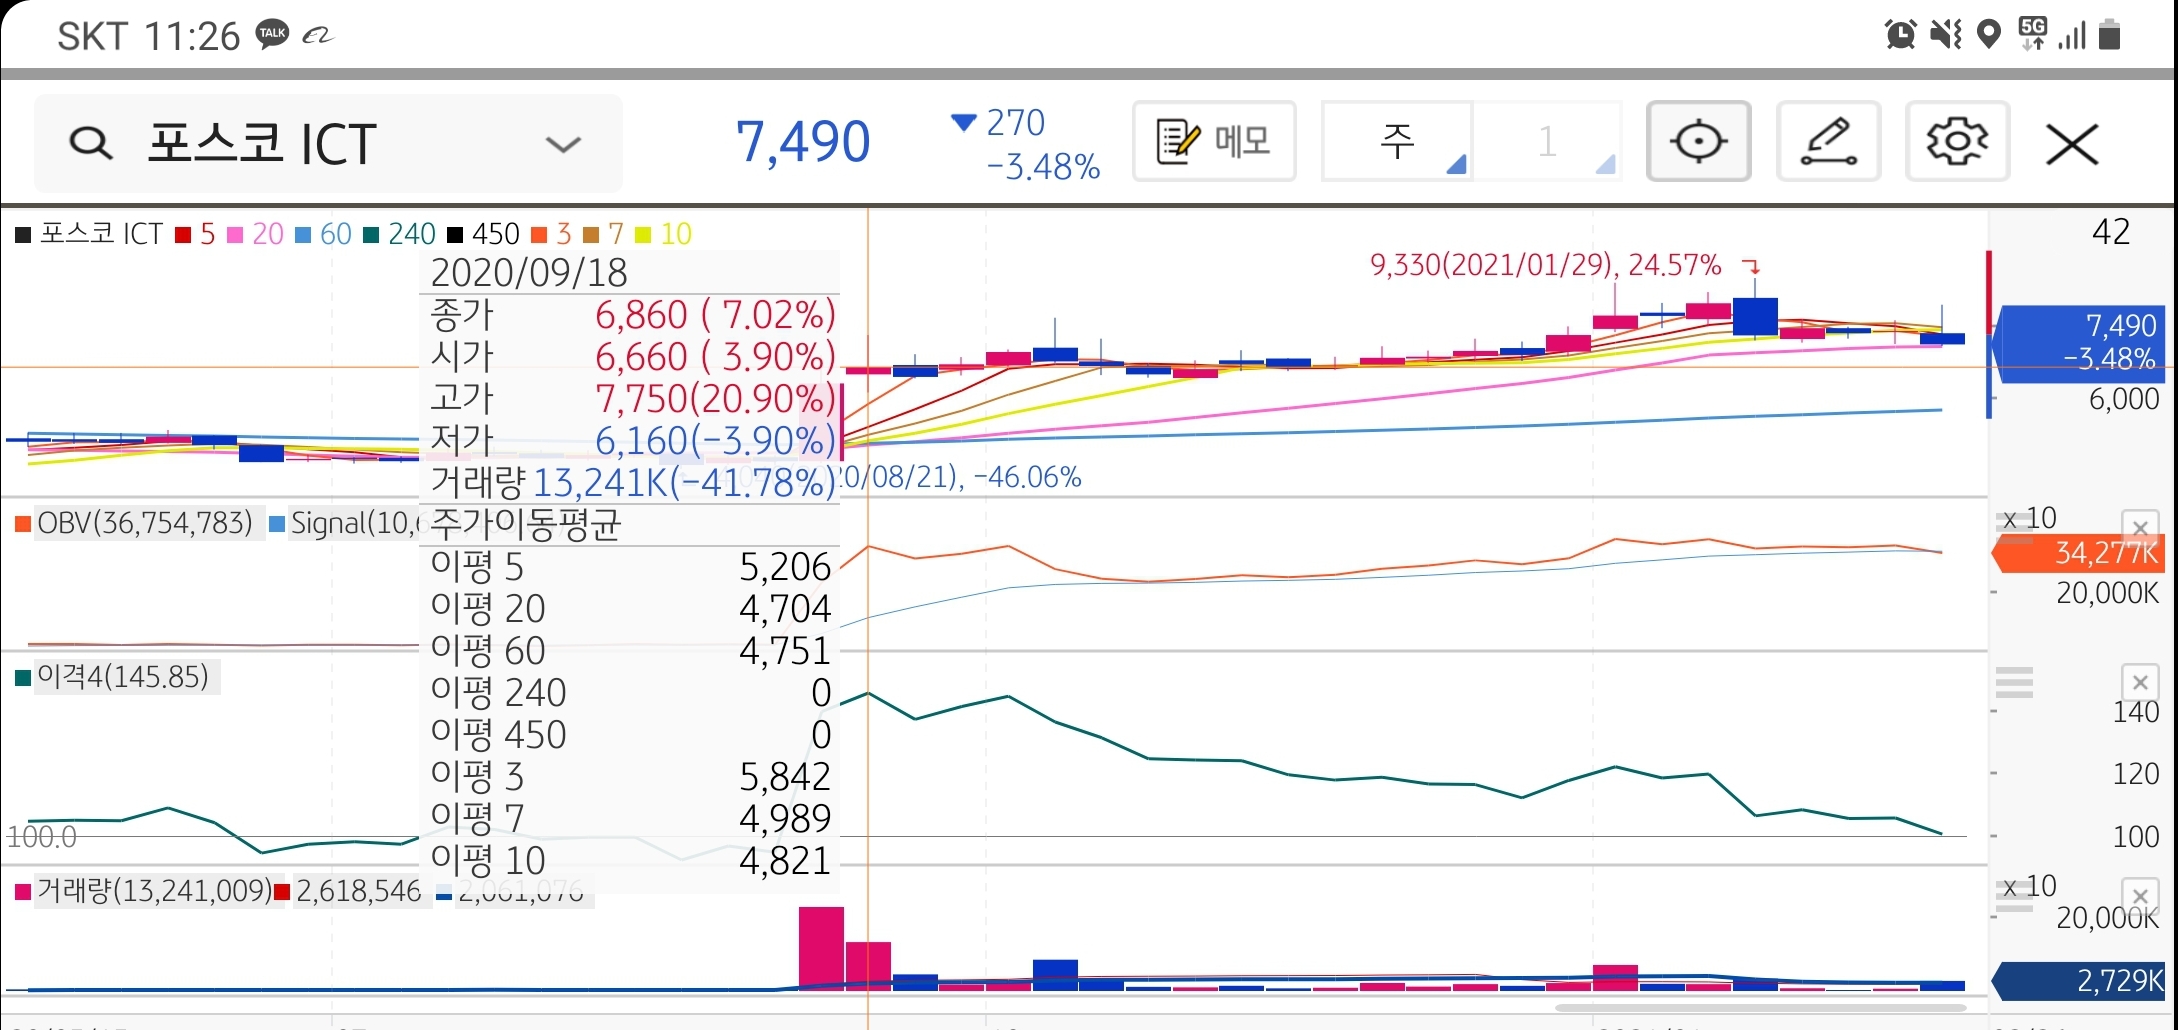This screenshot has height=1030, width=2178.
Task: Tap the tallest pink volume bar
Action: [821, 948]
